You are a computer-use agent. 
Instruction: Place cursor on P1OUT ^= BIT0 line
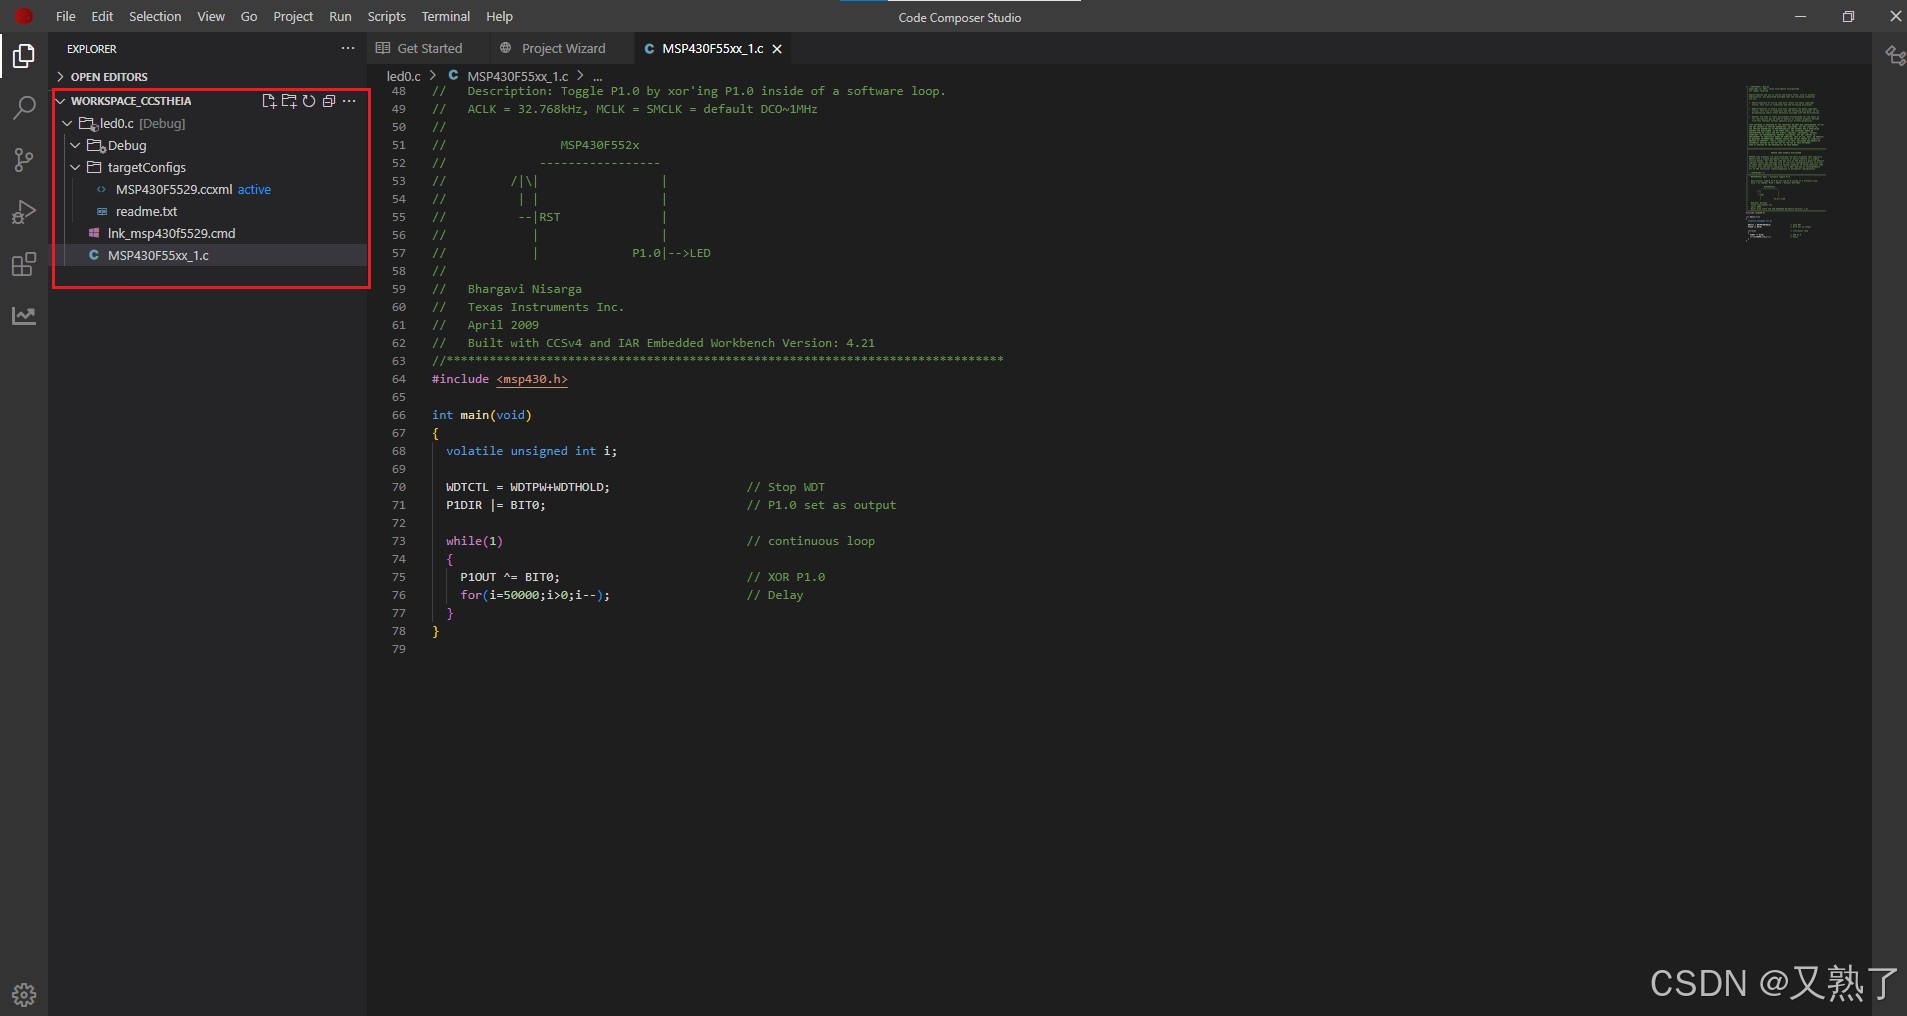pyautogui.click(x=510, y=577)
